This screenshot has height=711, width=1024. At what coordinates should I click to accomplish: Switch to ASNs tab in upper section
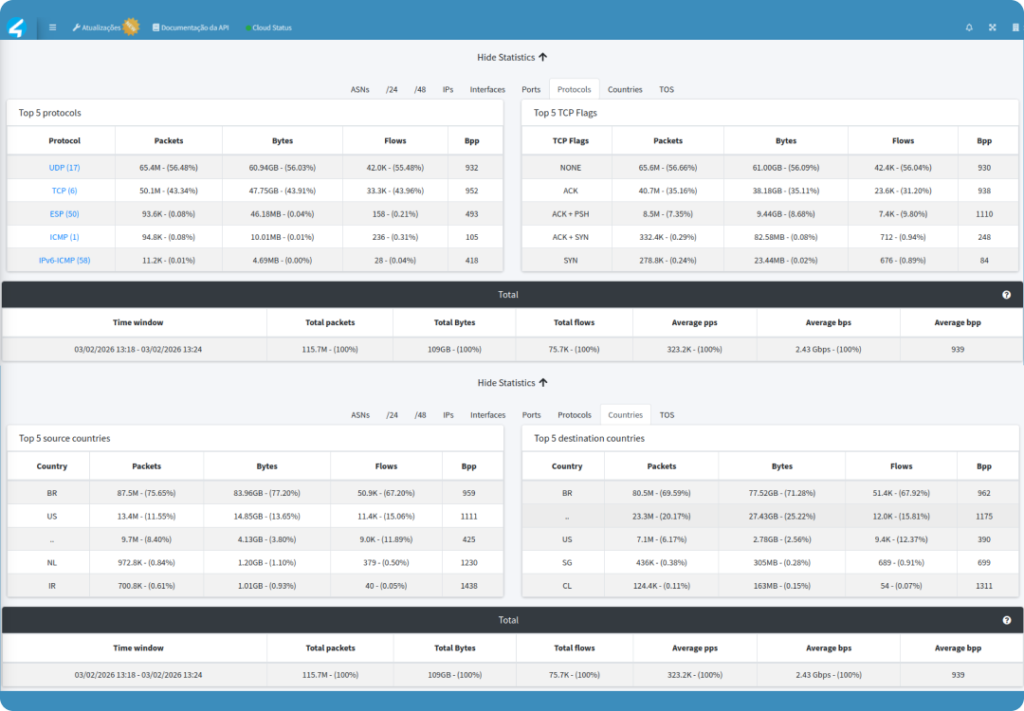pos(360,90)
